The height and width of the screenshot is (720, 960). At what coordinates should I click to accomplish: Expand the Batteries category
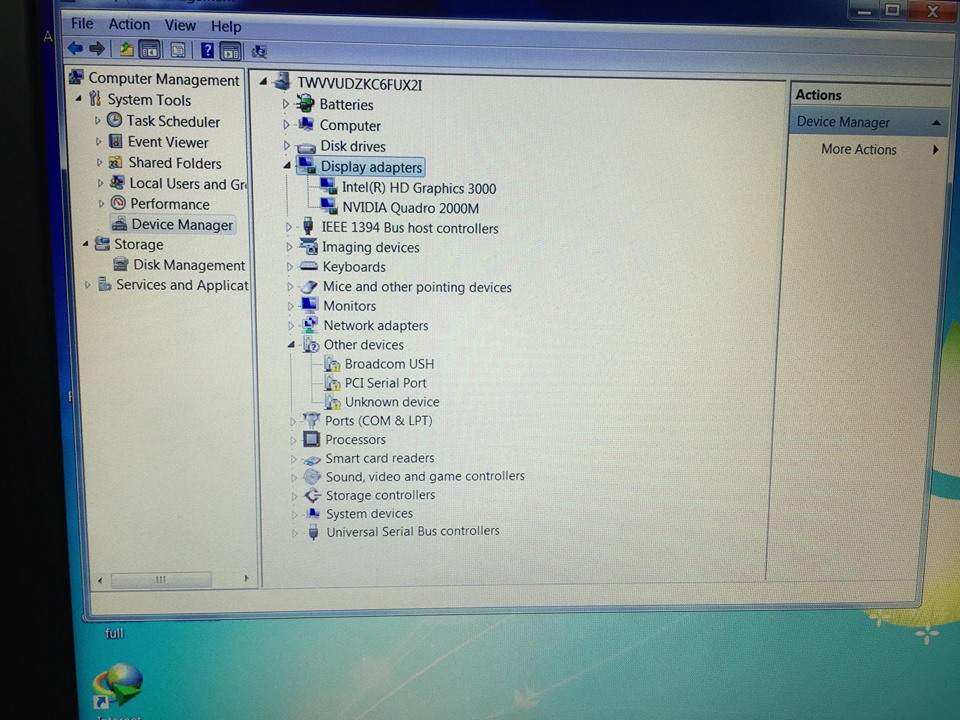(286, 104)
